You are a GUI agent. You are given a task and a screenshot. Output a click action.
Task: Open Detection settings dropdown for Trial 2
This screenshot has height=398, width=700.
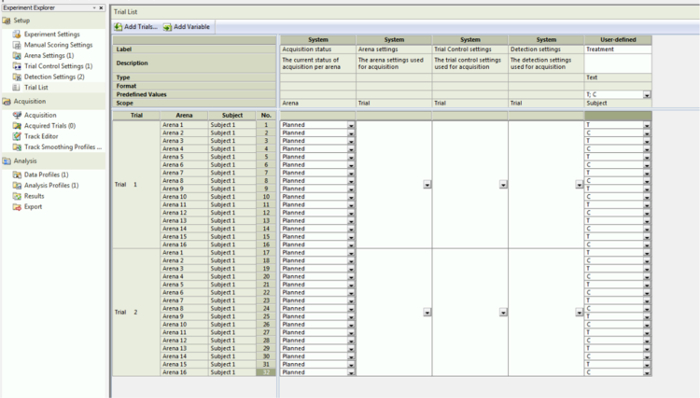tap(579, 312)
